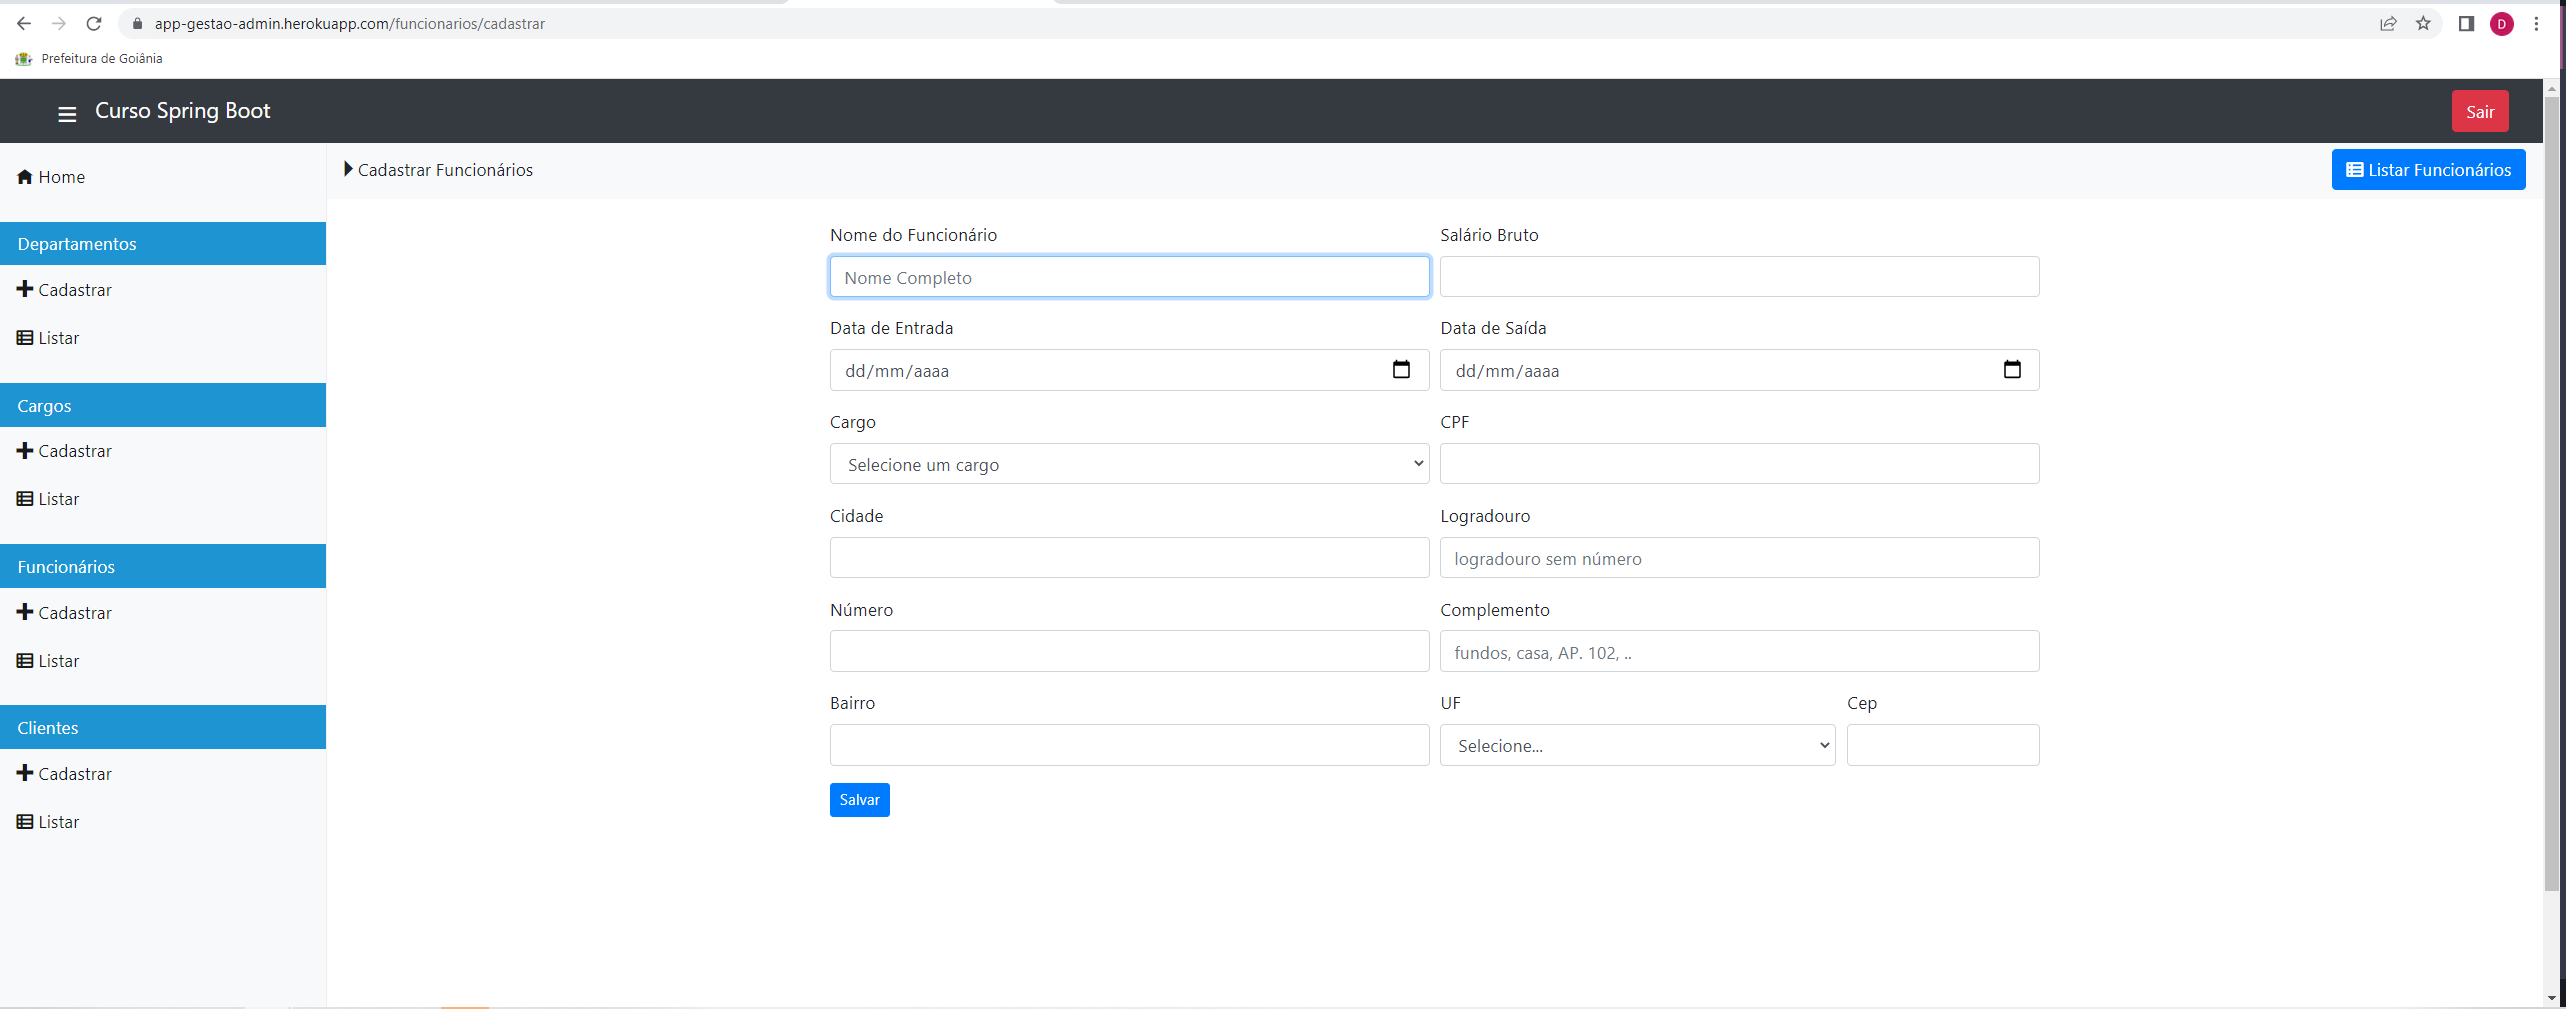Screen dimensions: 2566x1009
Task: Select the plus icon next to Departamentos Cadastrar
Action: pos(24,289)
